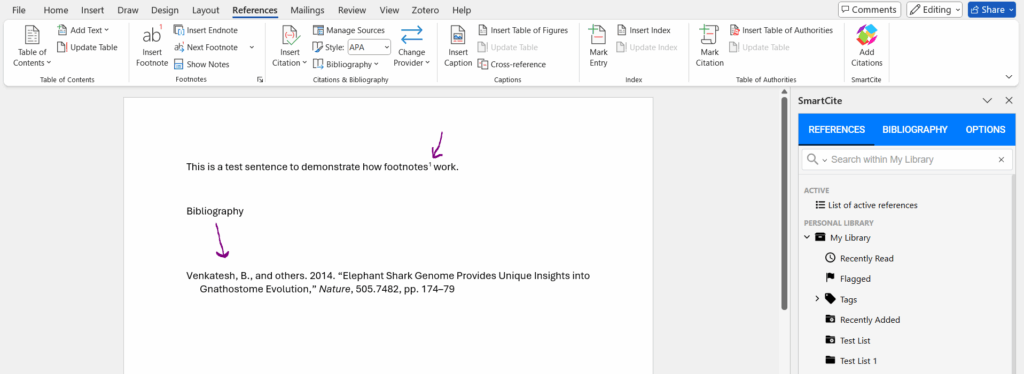Open the Editing mode dropdown
The height and width of the screenshot is (374, 1024).
coord(935,10)
